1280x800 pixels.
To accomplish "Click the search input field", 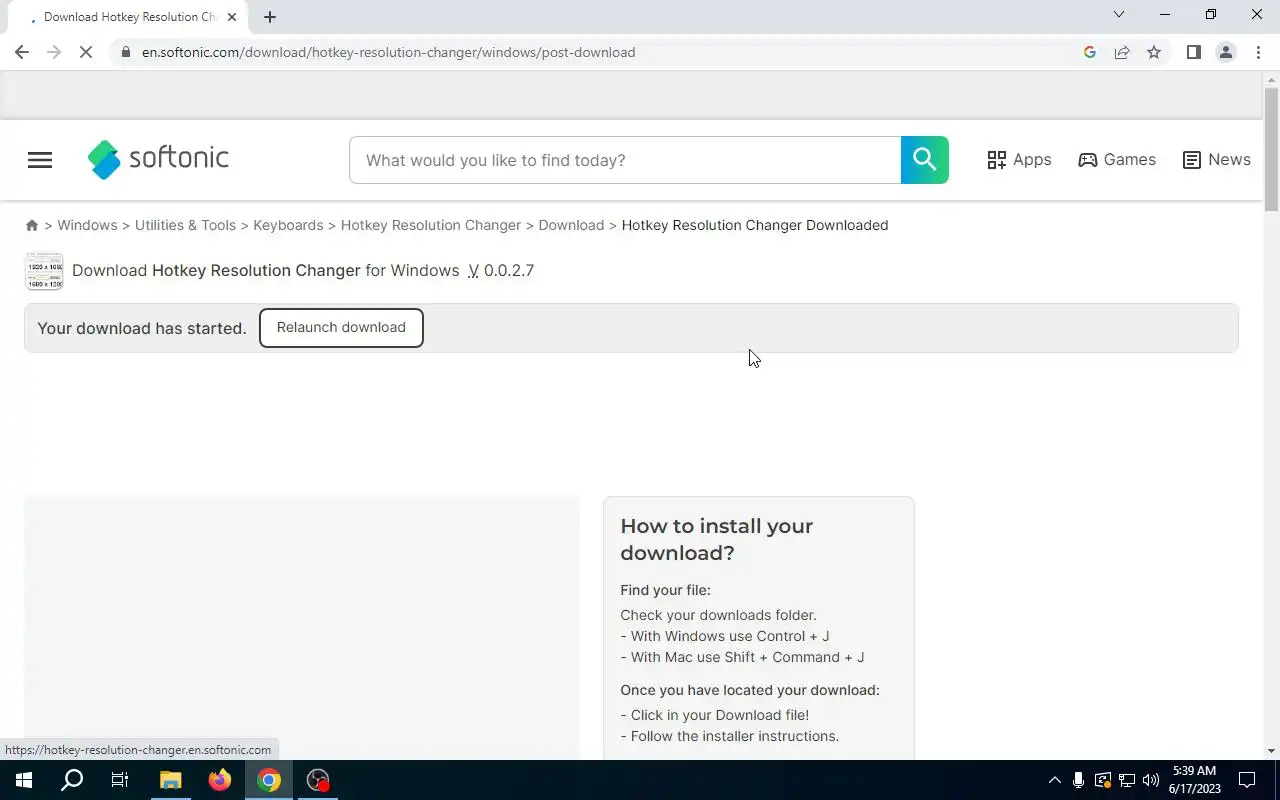I will (x=625, y=160).
